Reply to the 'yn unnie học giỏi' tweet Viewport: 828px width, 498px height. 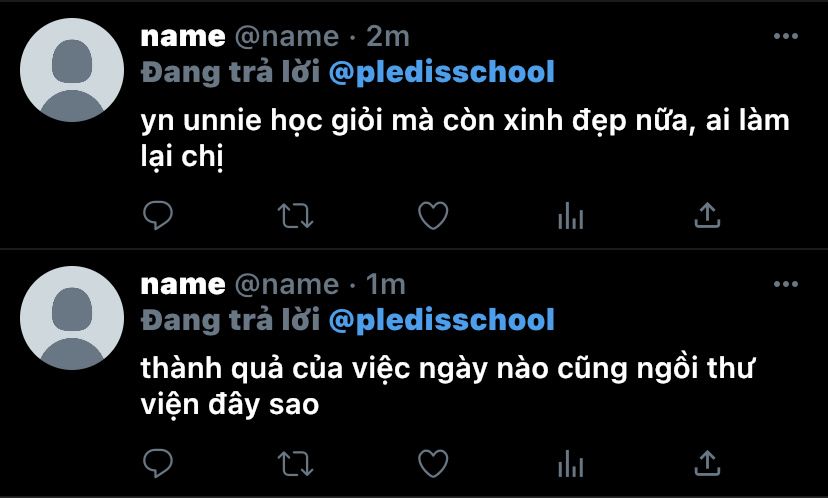click(158, 215)
